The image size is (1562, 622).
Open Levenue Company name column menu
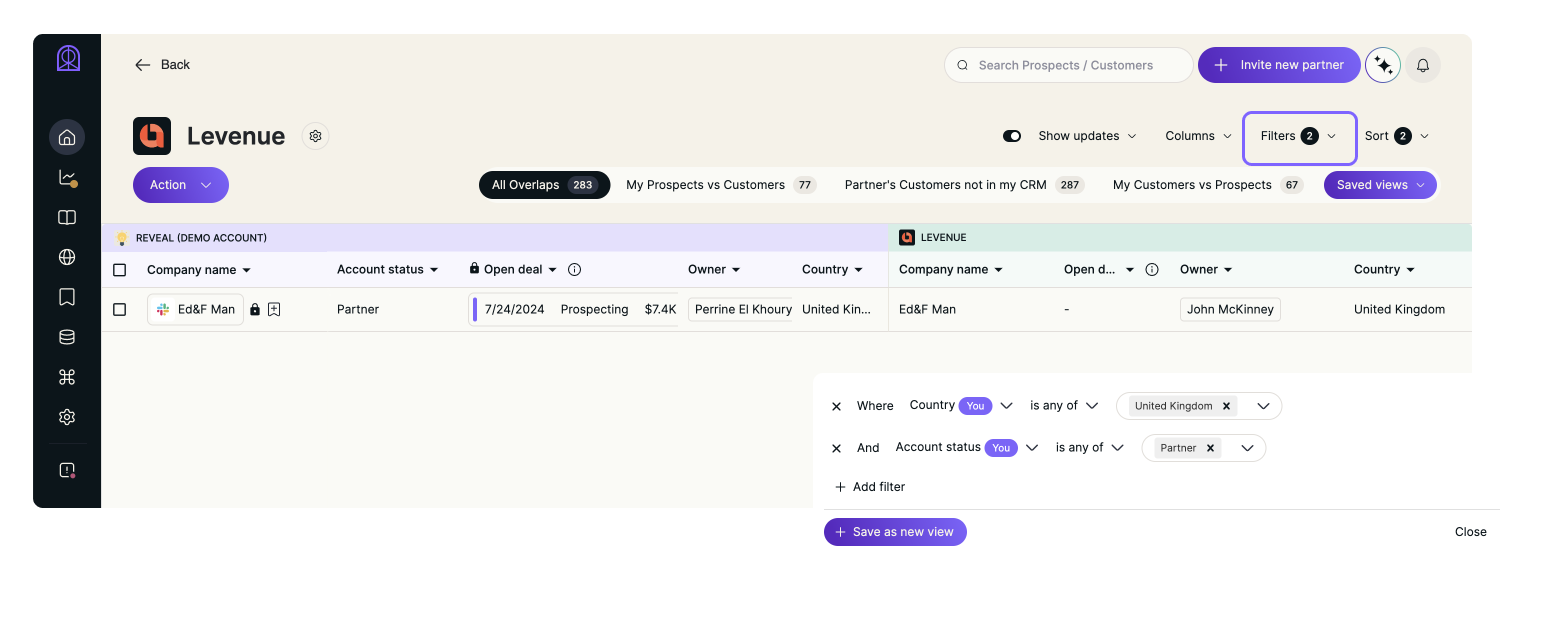[x=951, y=270]
